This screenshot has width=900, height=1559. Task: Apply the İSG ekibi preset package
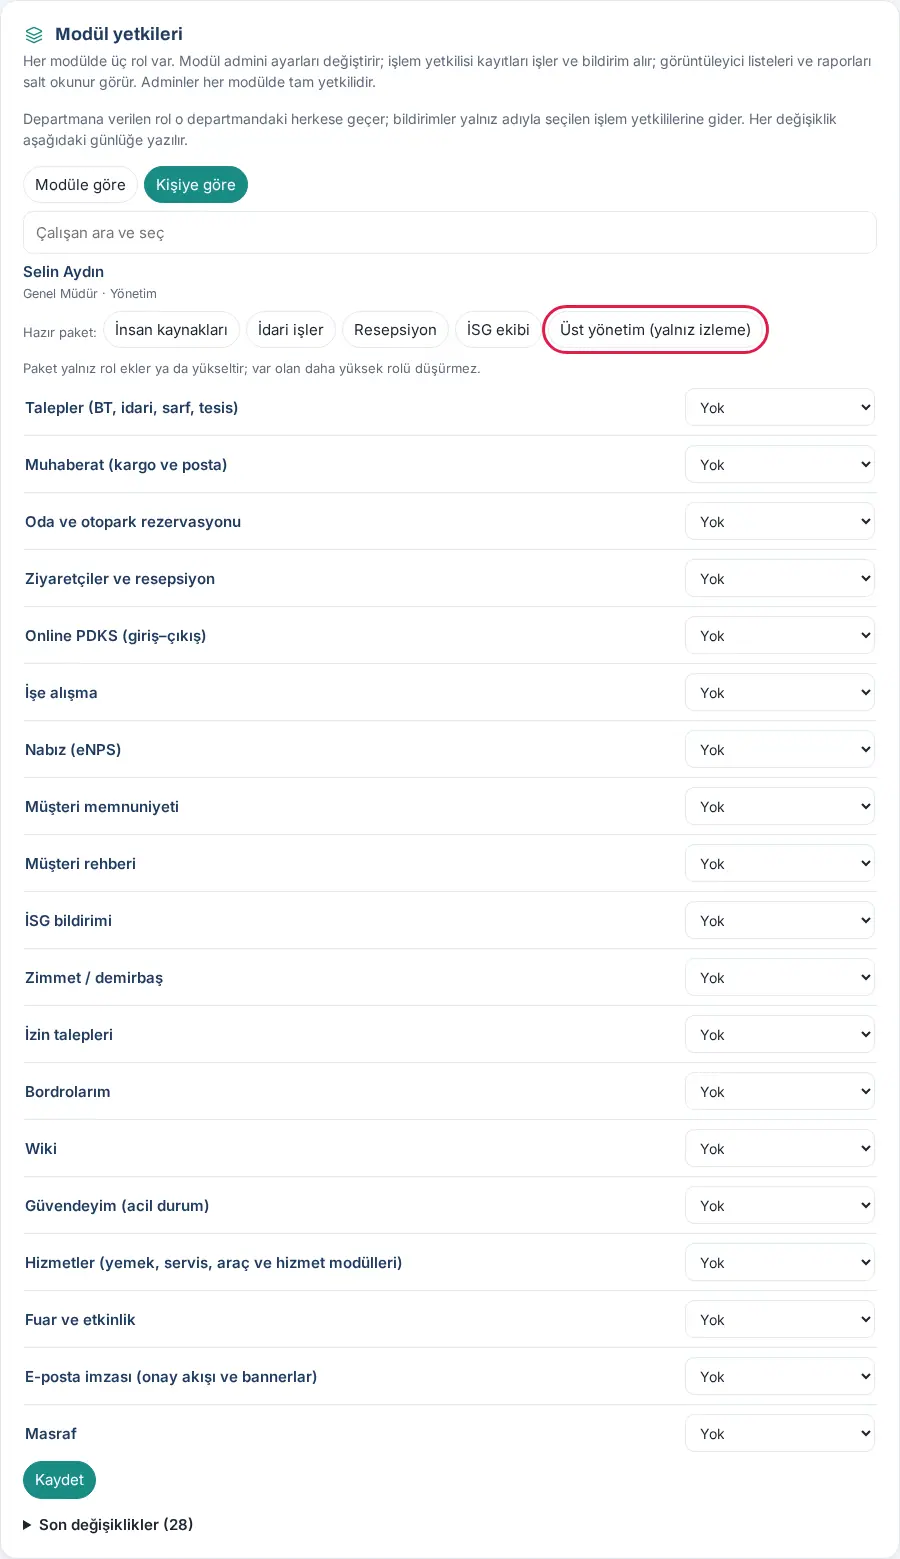pyautogui.click(x=498, y=330)
